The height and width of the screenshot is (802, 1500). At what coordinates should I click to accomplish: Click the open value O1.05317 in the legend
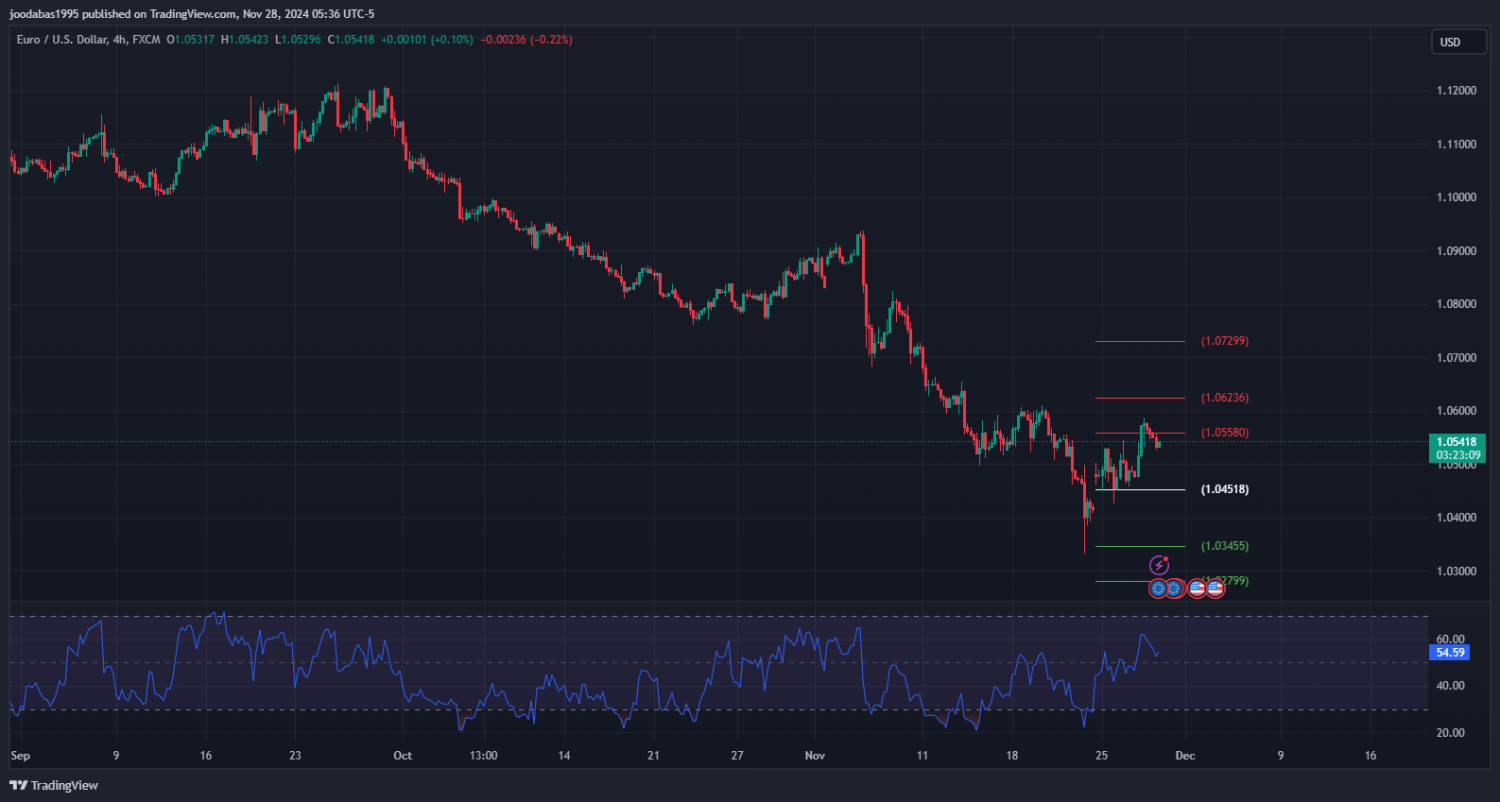[x=190, y=40]
